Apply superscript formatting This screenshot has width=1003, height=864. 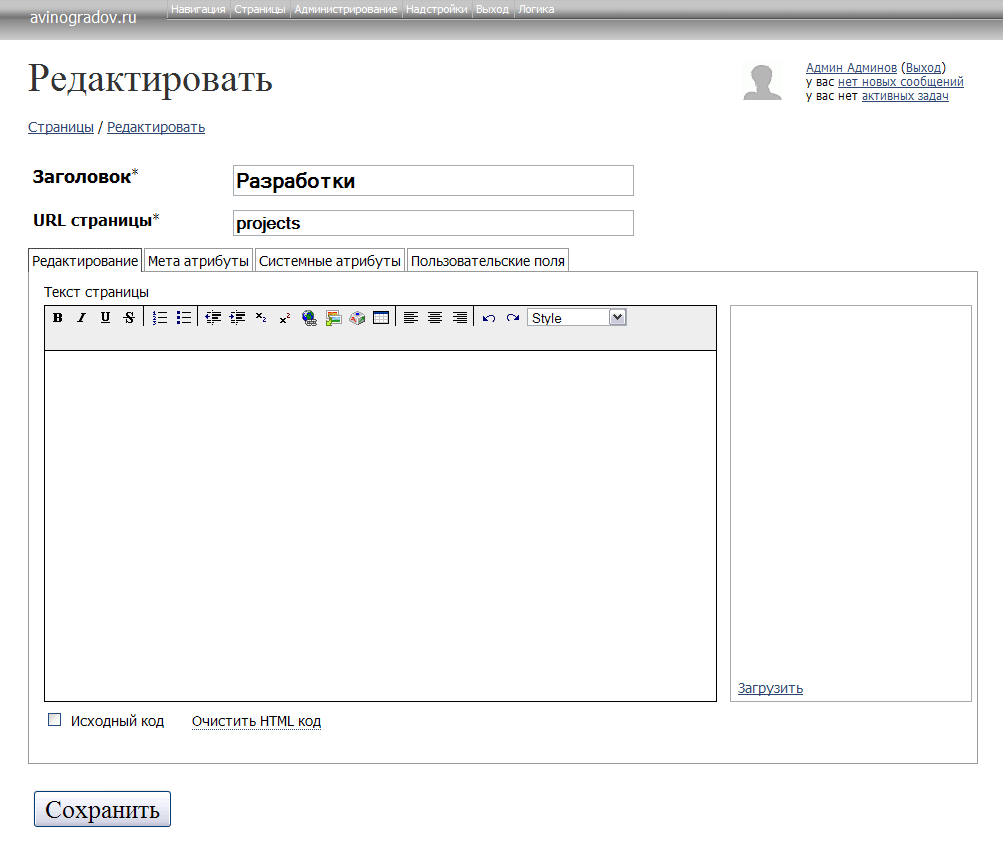(x=285, y=318)
